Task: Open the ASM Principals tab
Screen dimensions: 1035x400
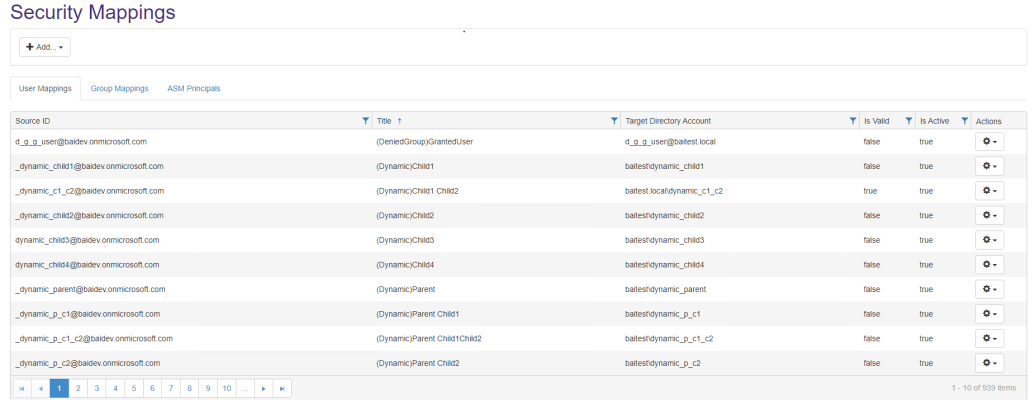Action: tap(193, 89)
